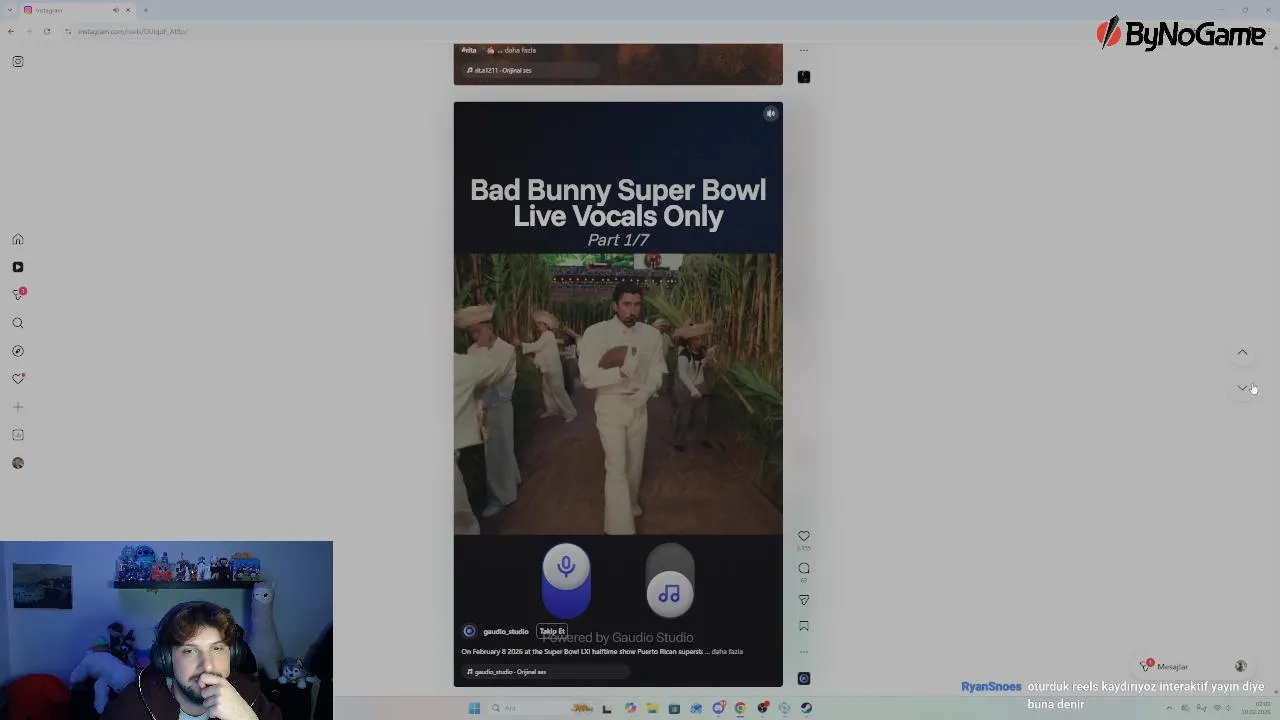Expand caption with daha fazla
Screen dimensions: 1280x720
tap(727, 652)
